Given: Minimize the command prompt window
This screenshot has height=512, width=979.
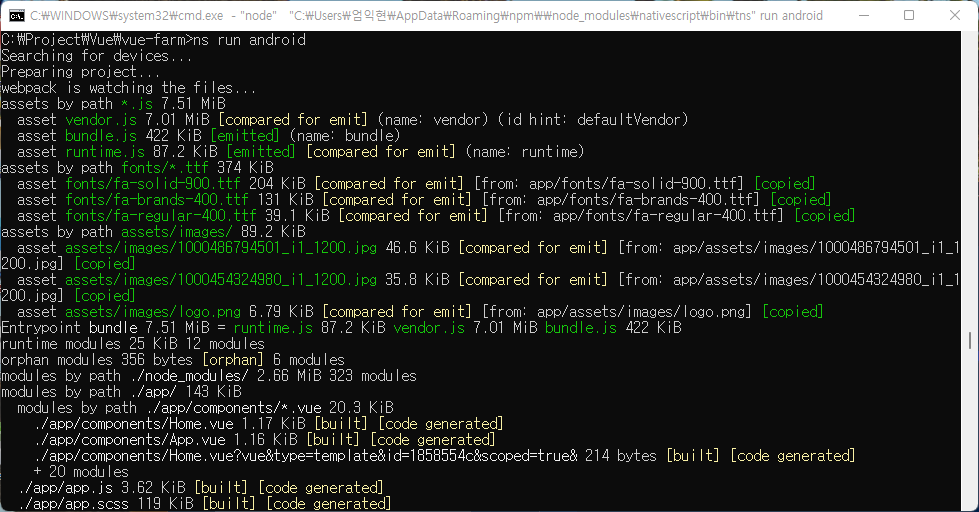Looking at the screenshot, I should click(x=862, y=15).
